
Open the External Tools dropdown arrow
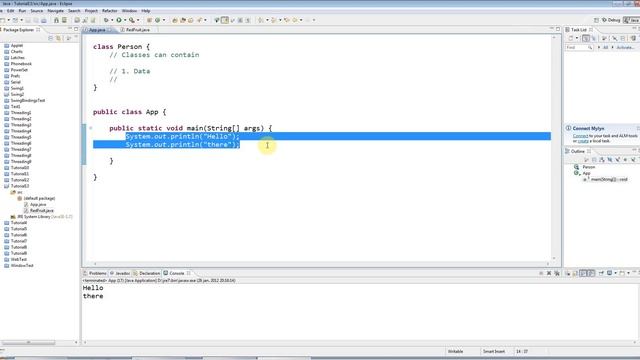[x=138, y=20]
